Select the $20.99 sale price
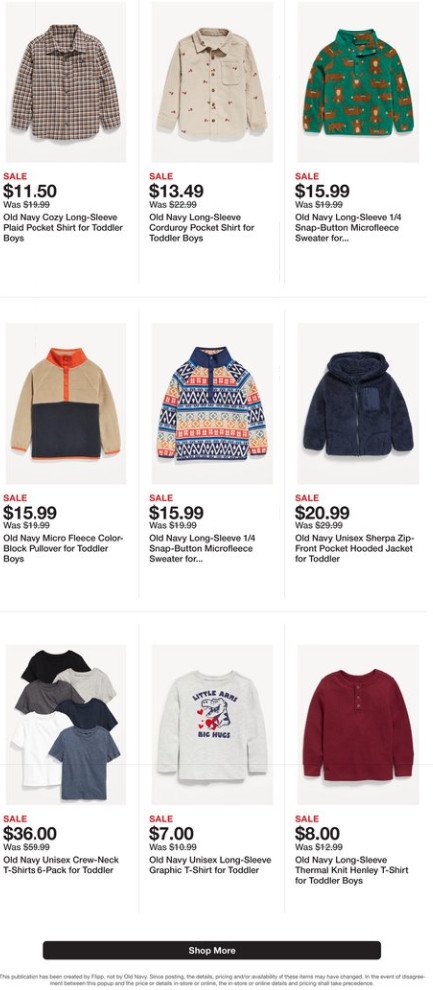433x990 pixels. [x=322, y=513]
